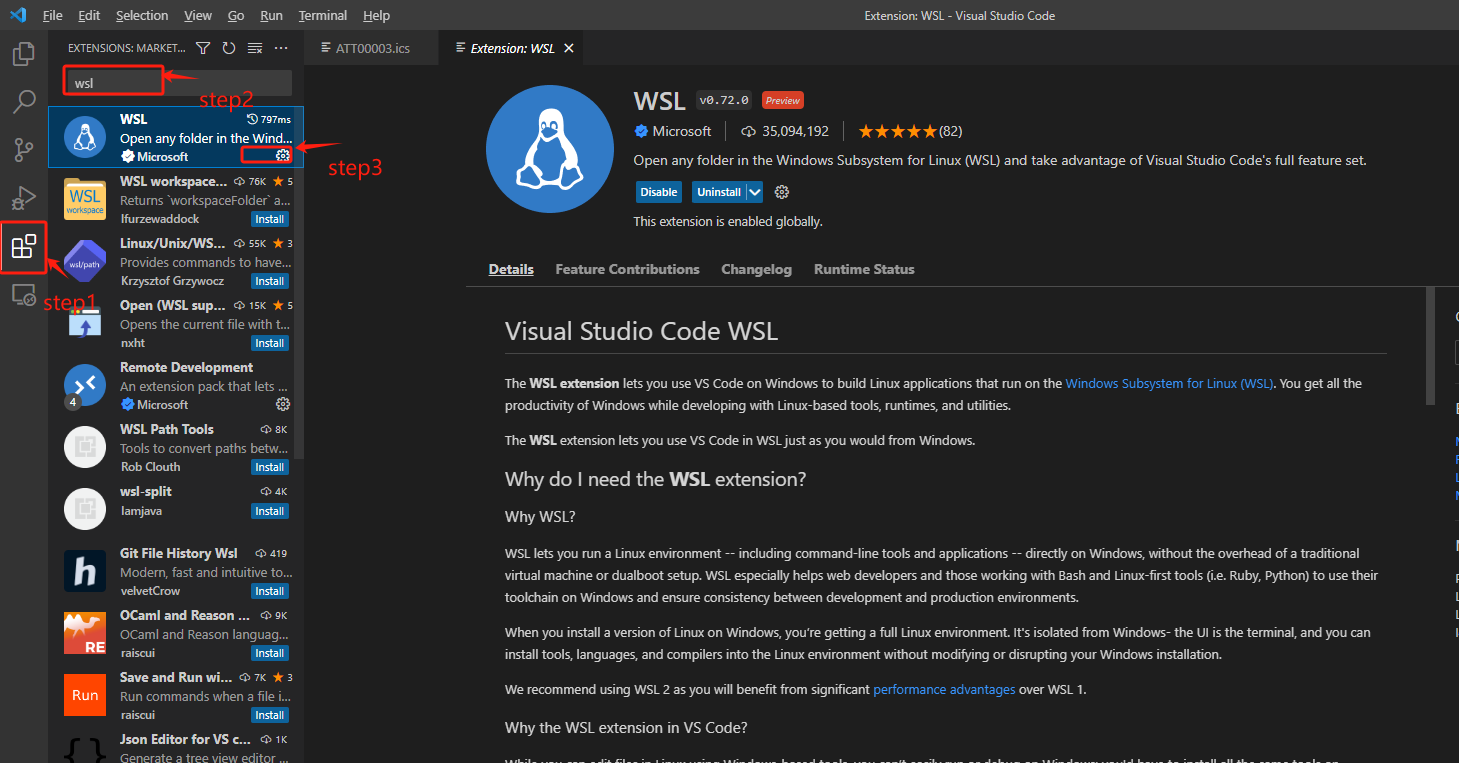
Task: Open the More Actions menu in Extensions panel
Action: [x=279, y=47]
